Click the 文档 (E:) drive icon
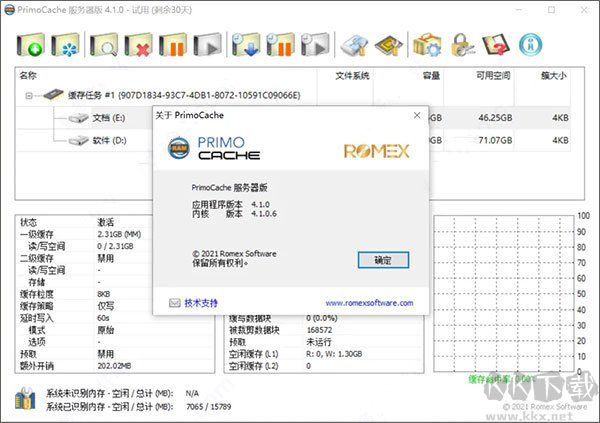The height and width of the screenshot is (423, 600). pyautogui.click(x=78, y=118)
